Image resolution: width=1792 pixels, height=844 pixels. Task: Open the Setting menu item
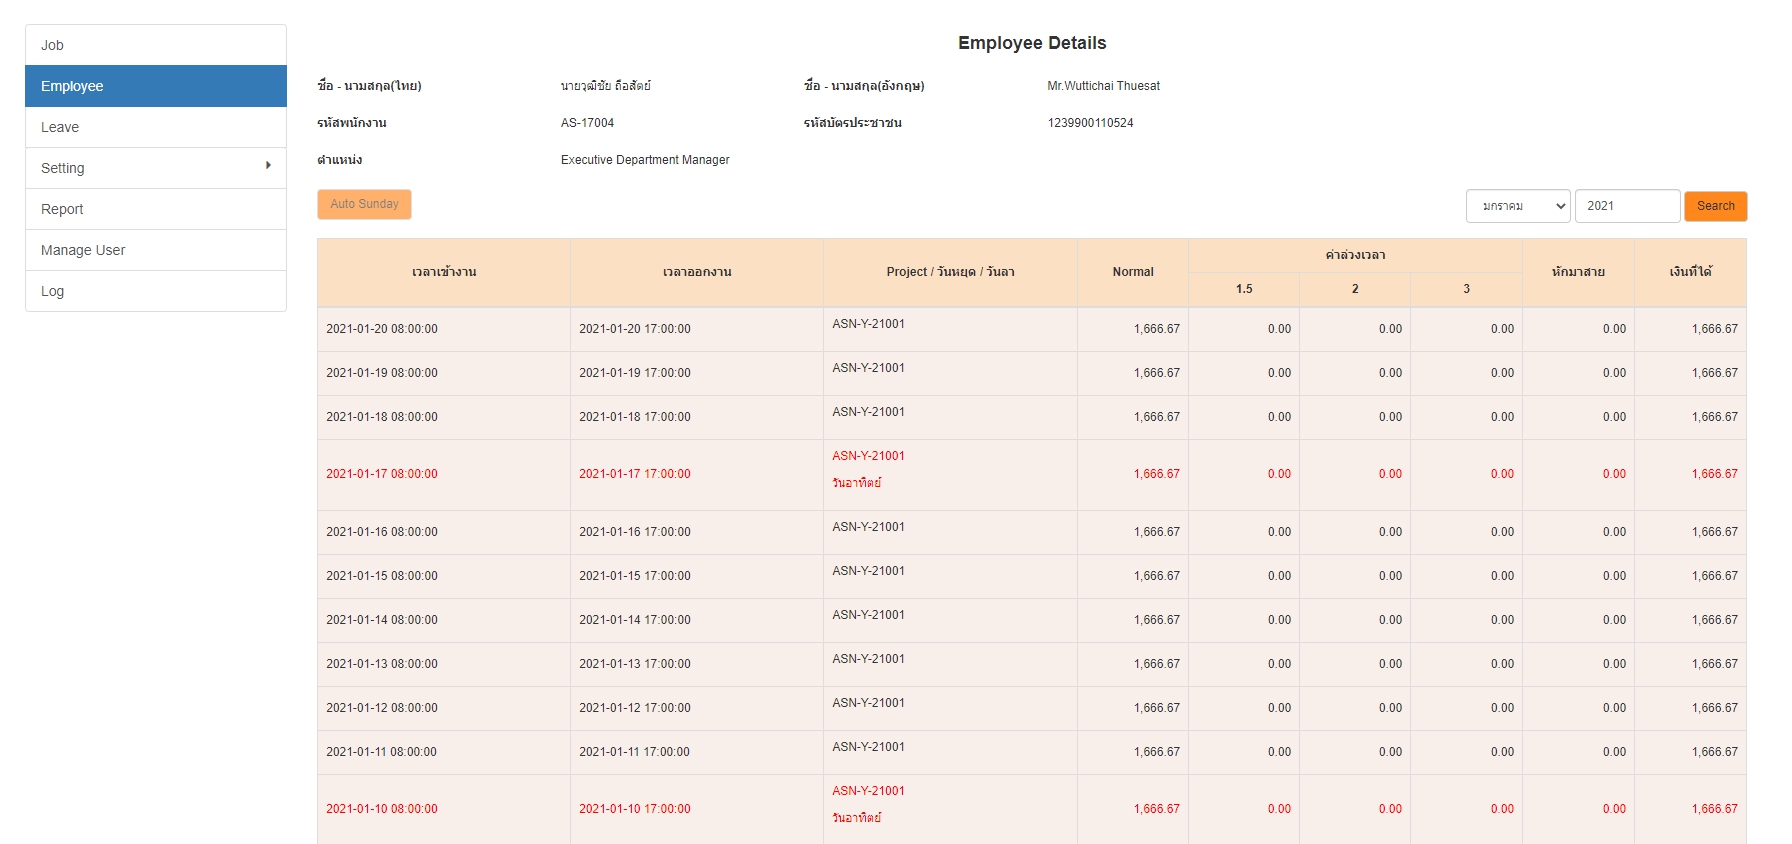click(x=156, y=168)
